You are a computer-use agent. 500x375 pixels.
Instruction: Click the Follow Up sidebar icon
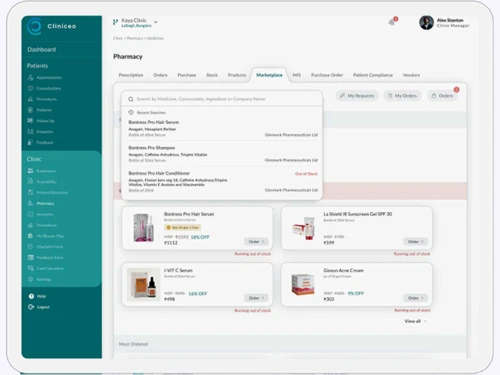(30, 121)
